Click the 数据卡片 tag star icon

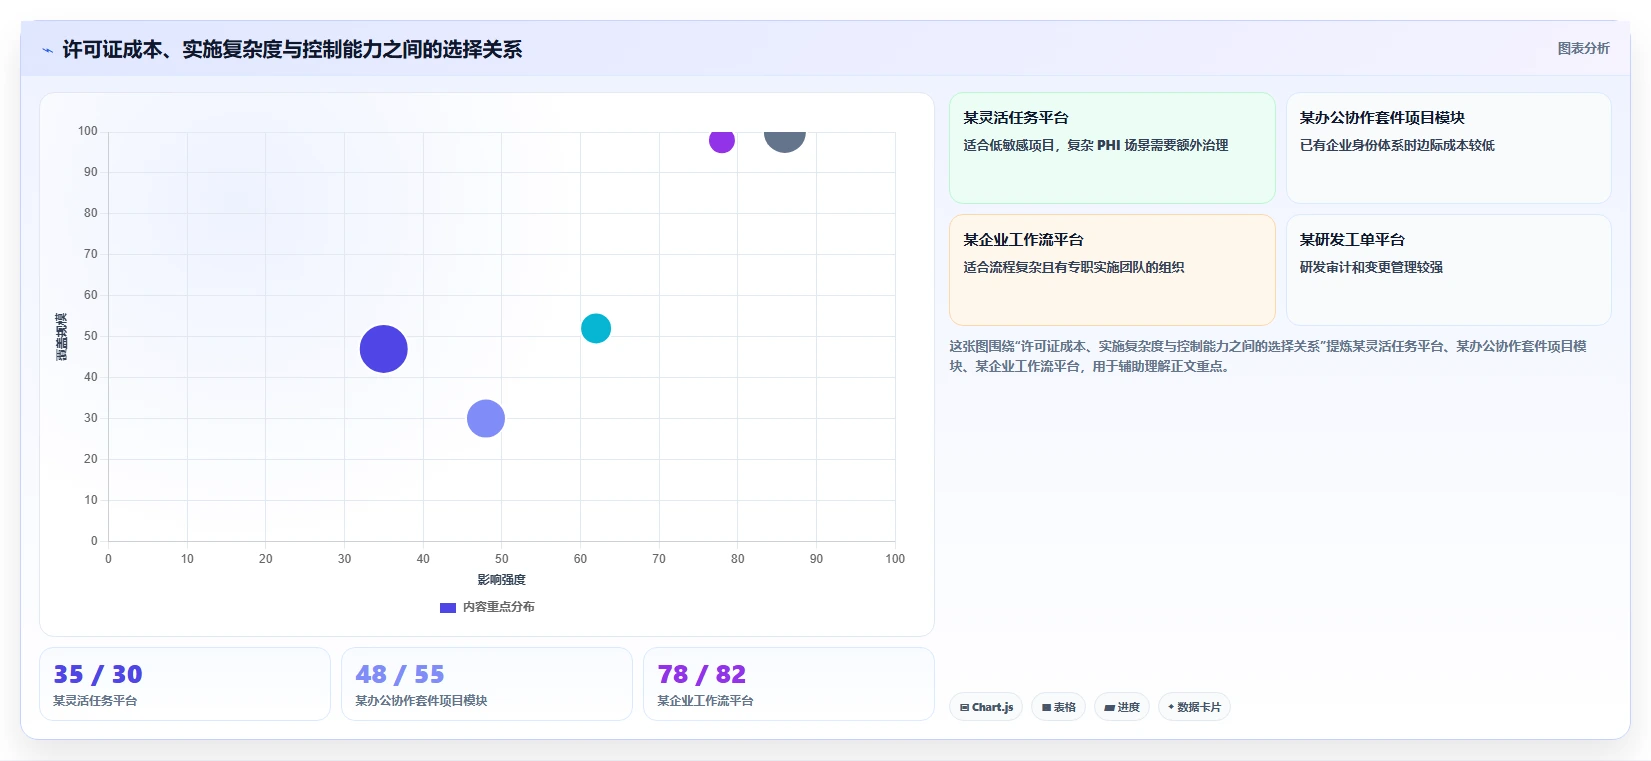[1171, 707]
